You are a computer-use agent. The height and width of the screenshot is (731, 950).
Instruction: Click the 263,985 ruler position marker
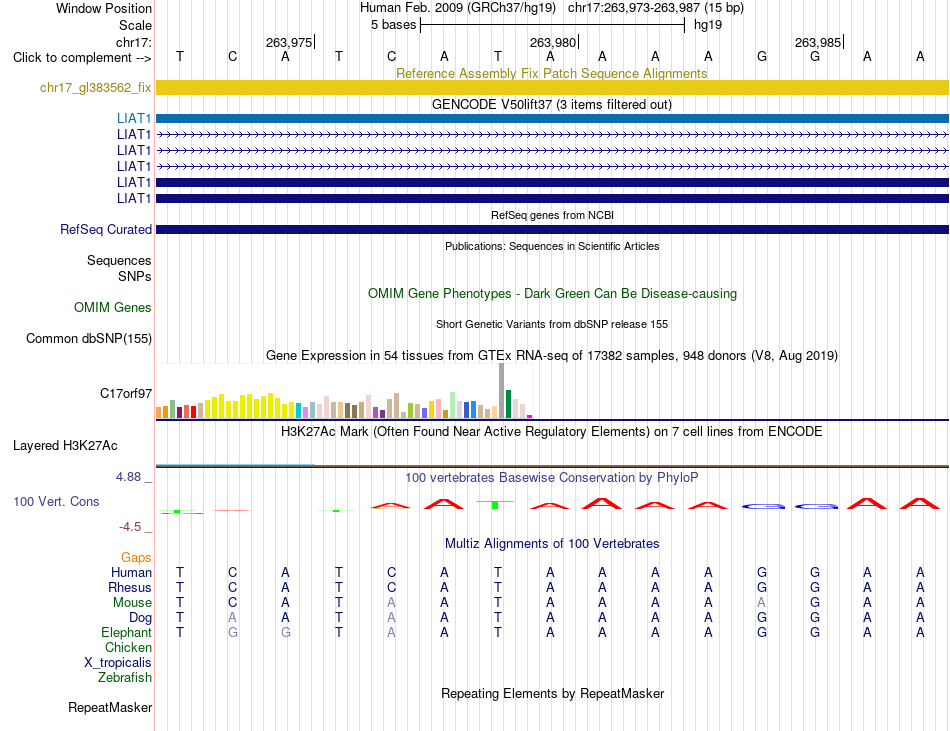point(819,42)
